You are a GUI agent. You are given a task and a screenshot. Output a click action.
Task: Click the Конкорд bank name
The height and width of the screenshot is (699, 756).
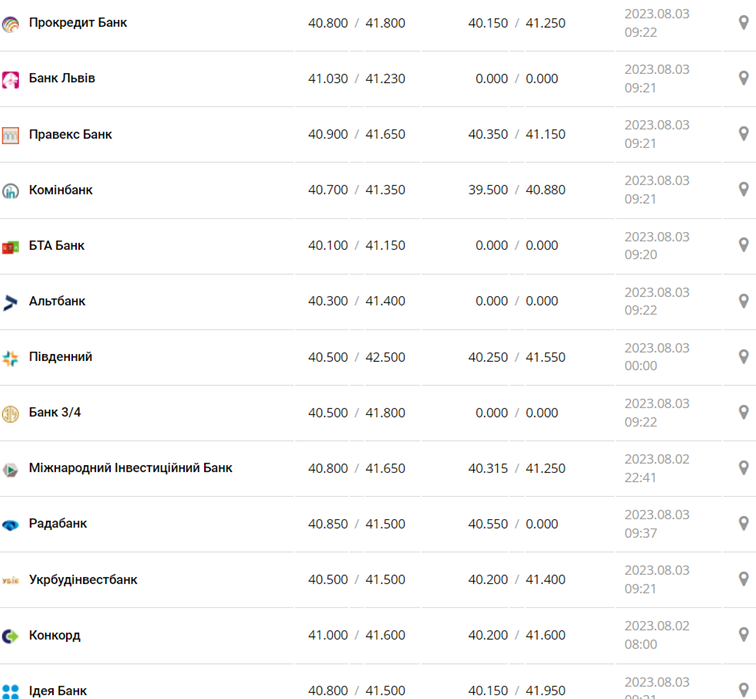point(55,635)
